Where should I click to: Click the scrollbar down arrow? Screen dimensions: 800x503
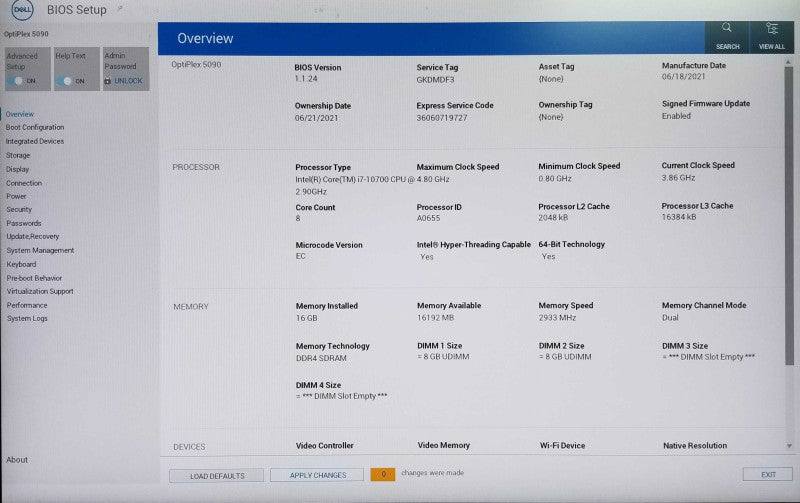point(789,446)
